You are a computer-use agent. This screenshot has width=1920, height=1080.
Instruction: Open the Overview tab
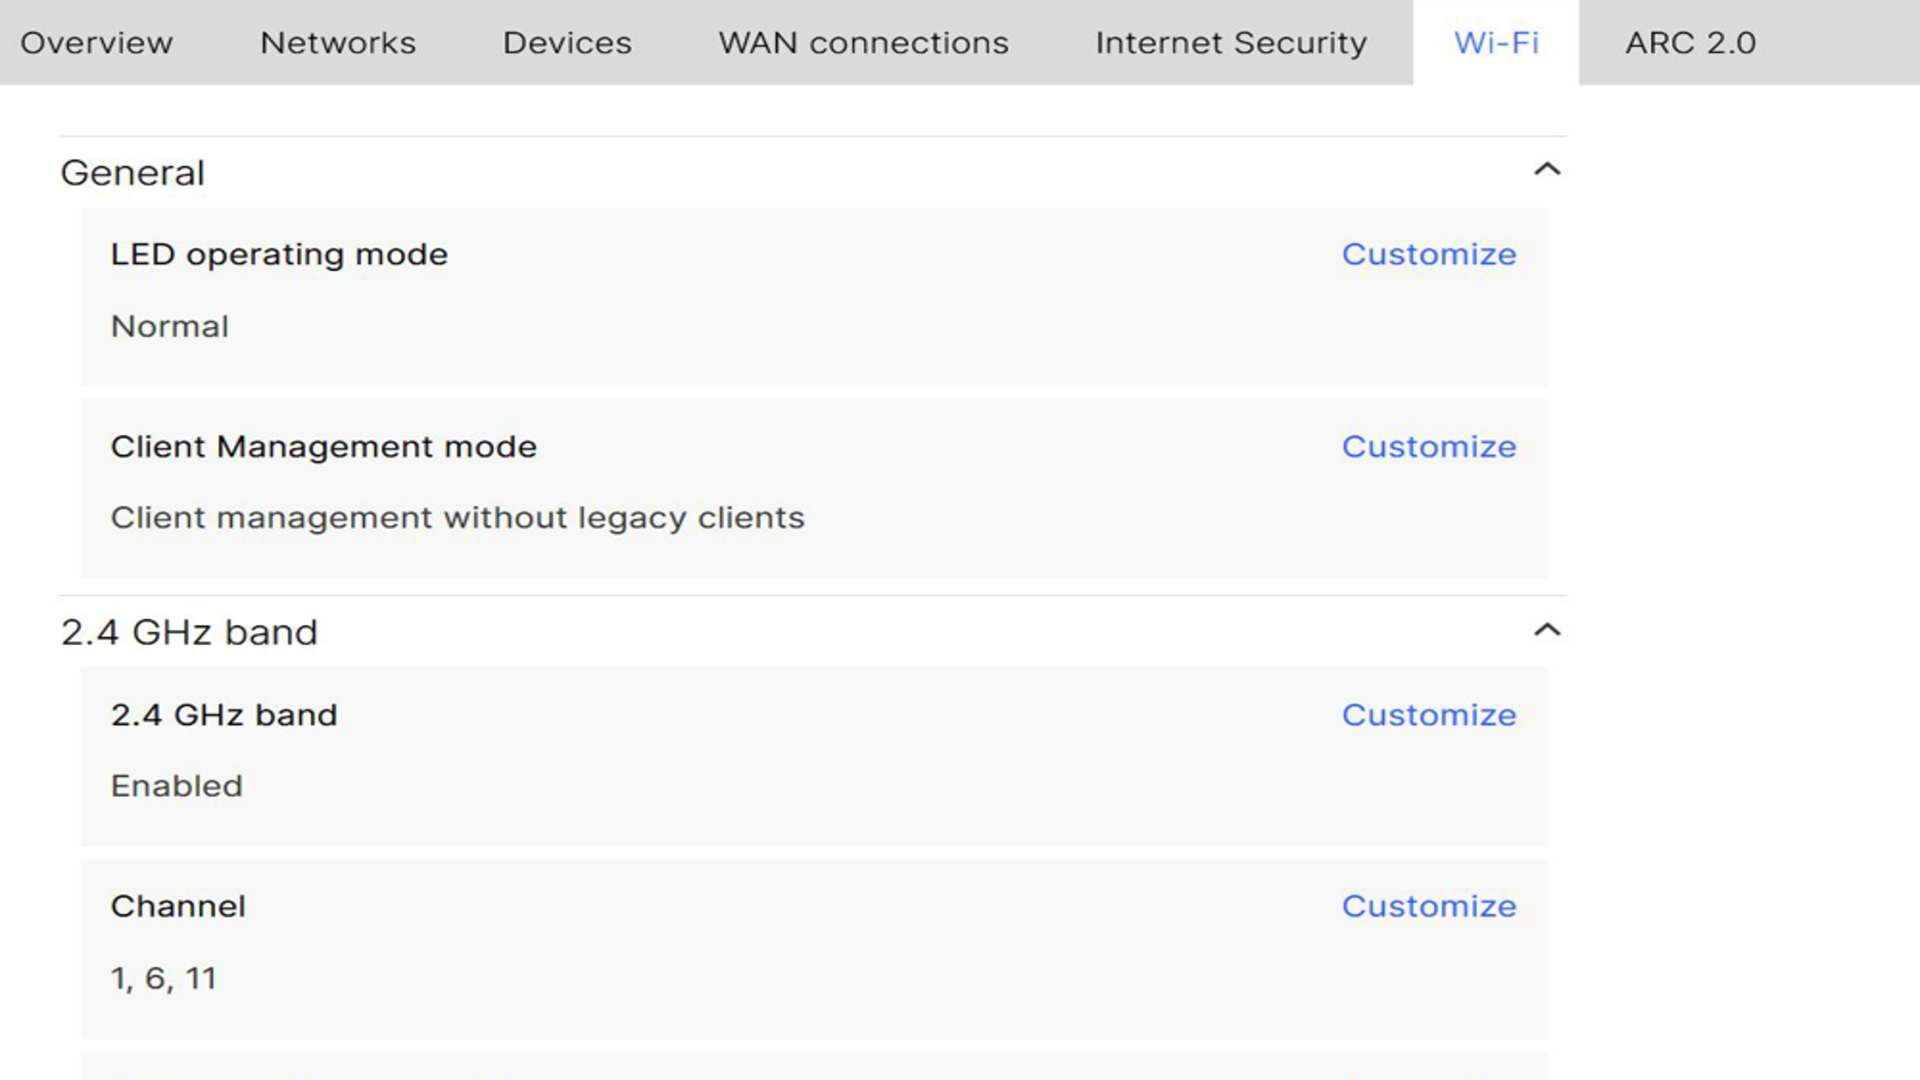click(x=97, y=43)
